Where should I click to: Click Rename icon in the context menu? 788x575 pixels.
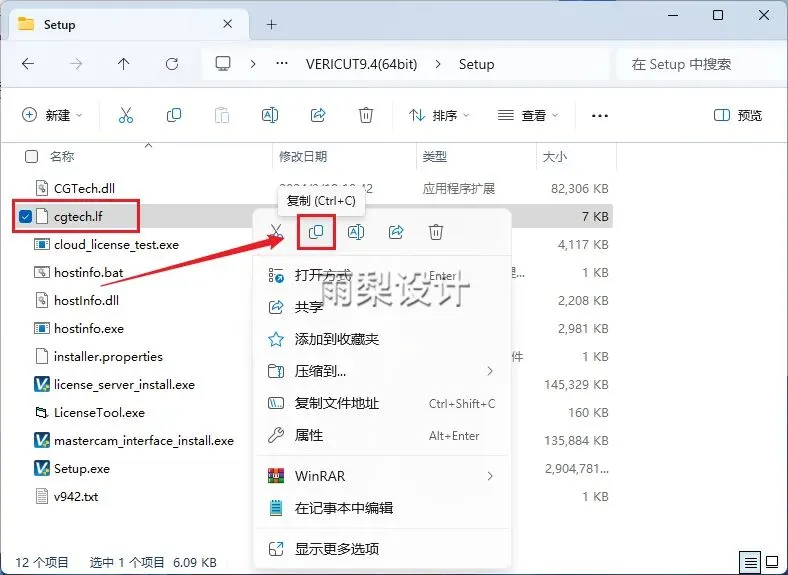point(356,232)
